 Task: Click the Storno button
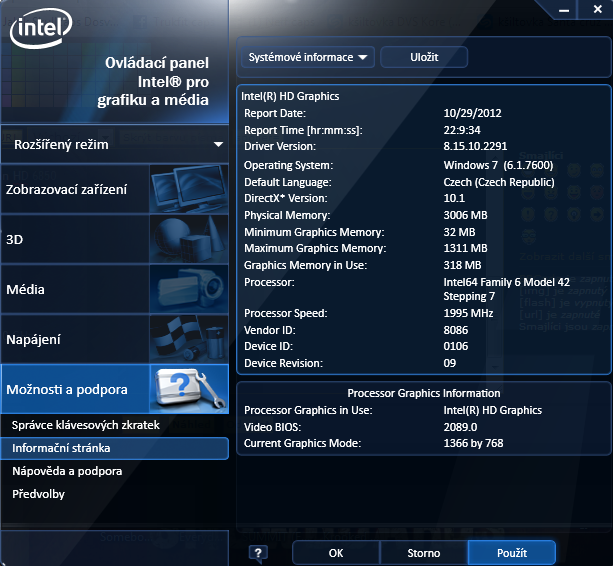[424, 553]
